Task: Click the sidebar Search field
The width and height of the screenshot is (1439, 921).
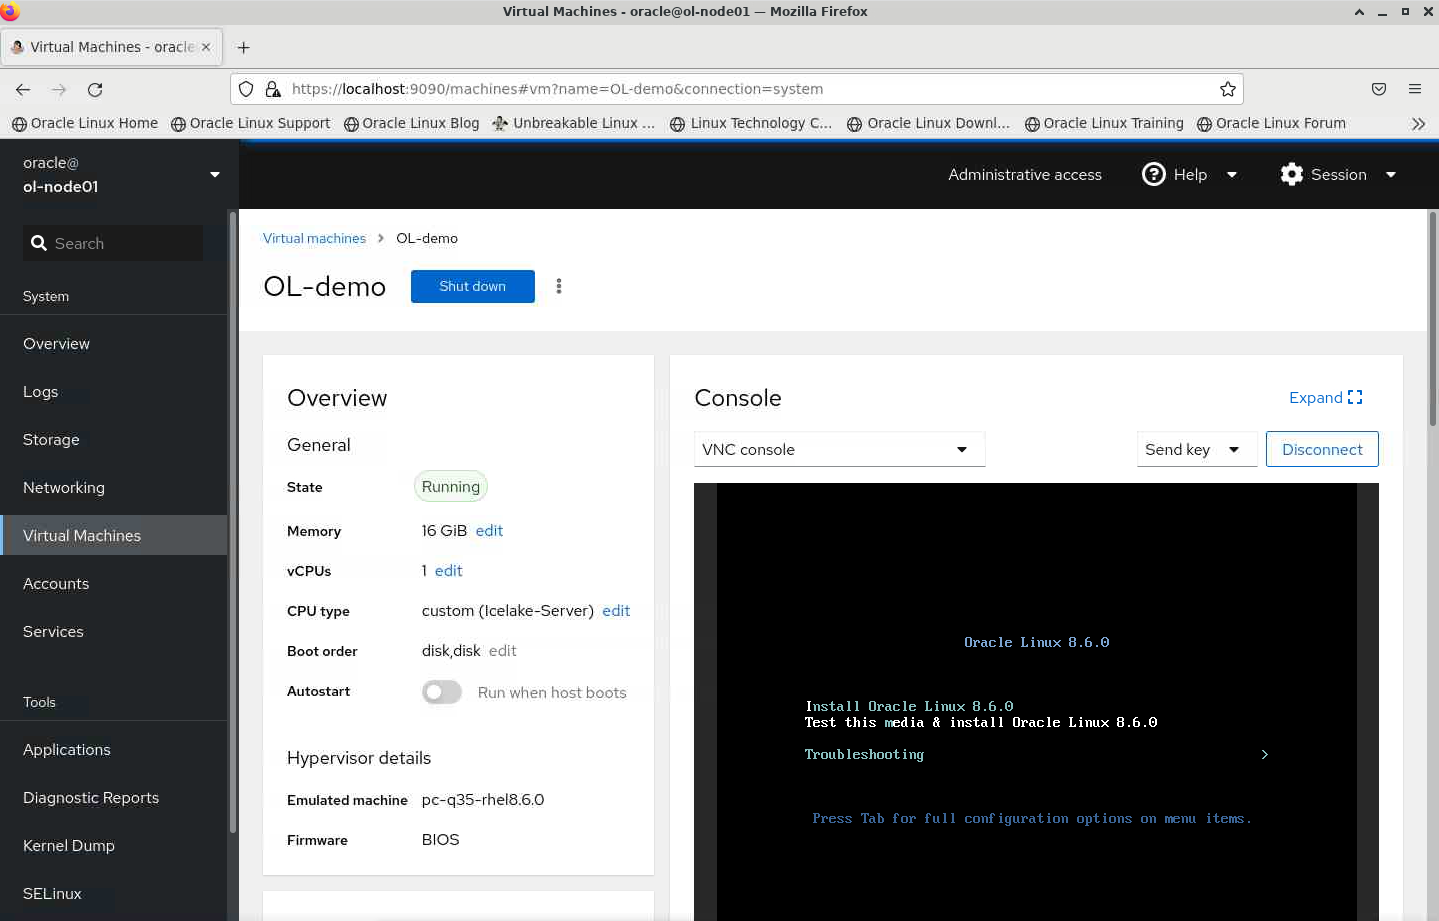Action: pos(113,243)
